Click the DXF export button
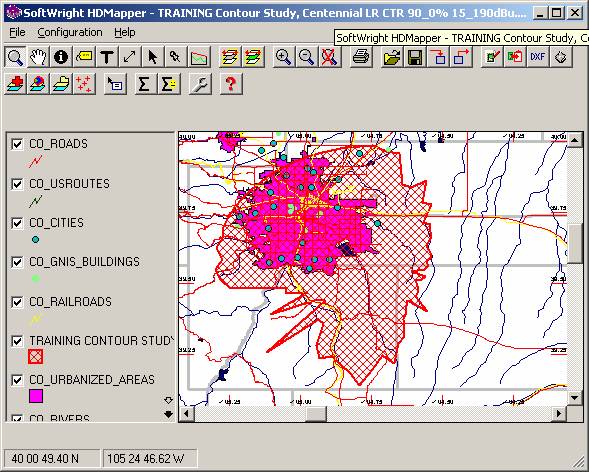The width and height of the screenshot is (589, 472). click(538, 57)
